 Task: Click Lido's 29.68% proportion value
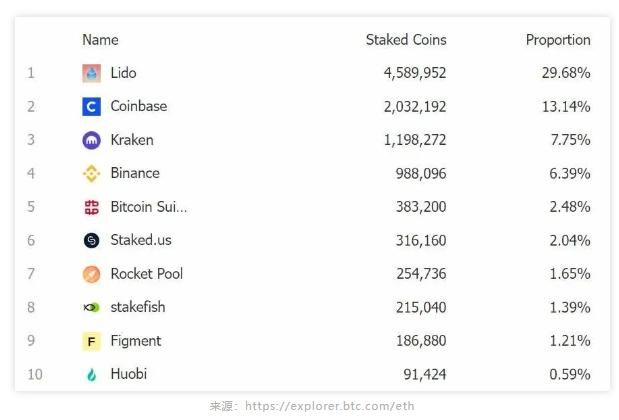tap(564, 73)
